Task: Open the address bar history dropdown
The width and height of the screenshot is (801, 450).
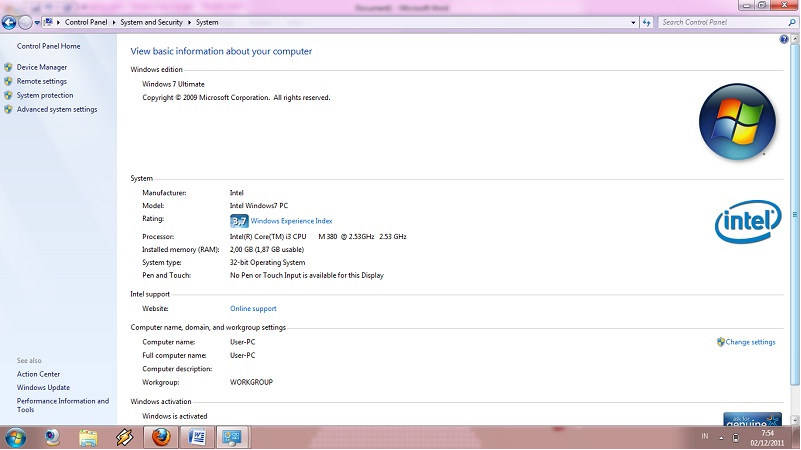Action: point(633,22)
